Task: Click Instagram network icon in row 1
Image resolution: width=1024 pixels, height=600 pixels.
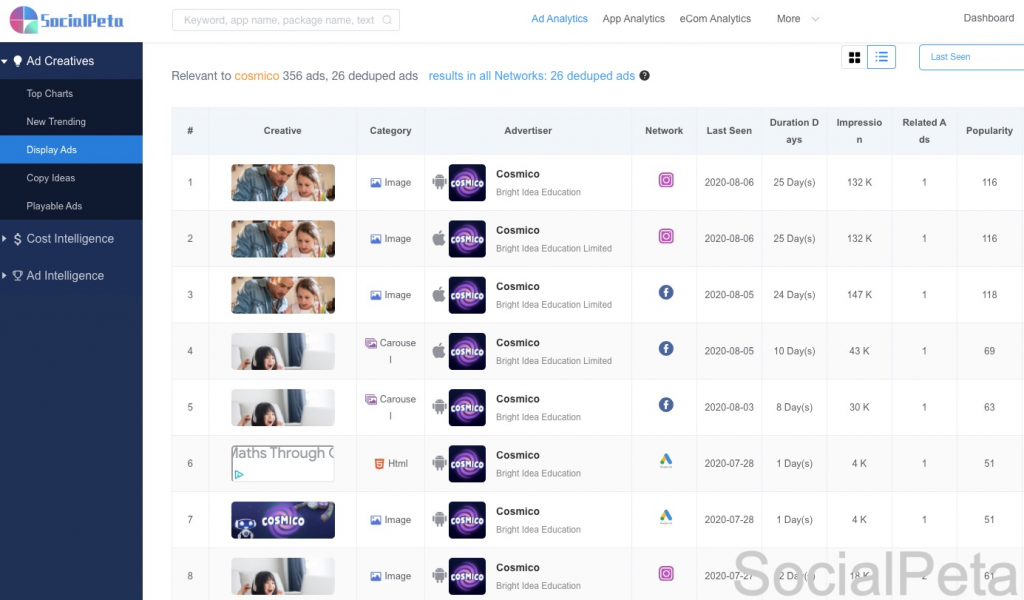Action: [665, 180]
